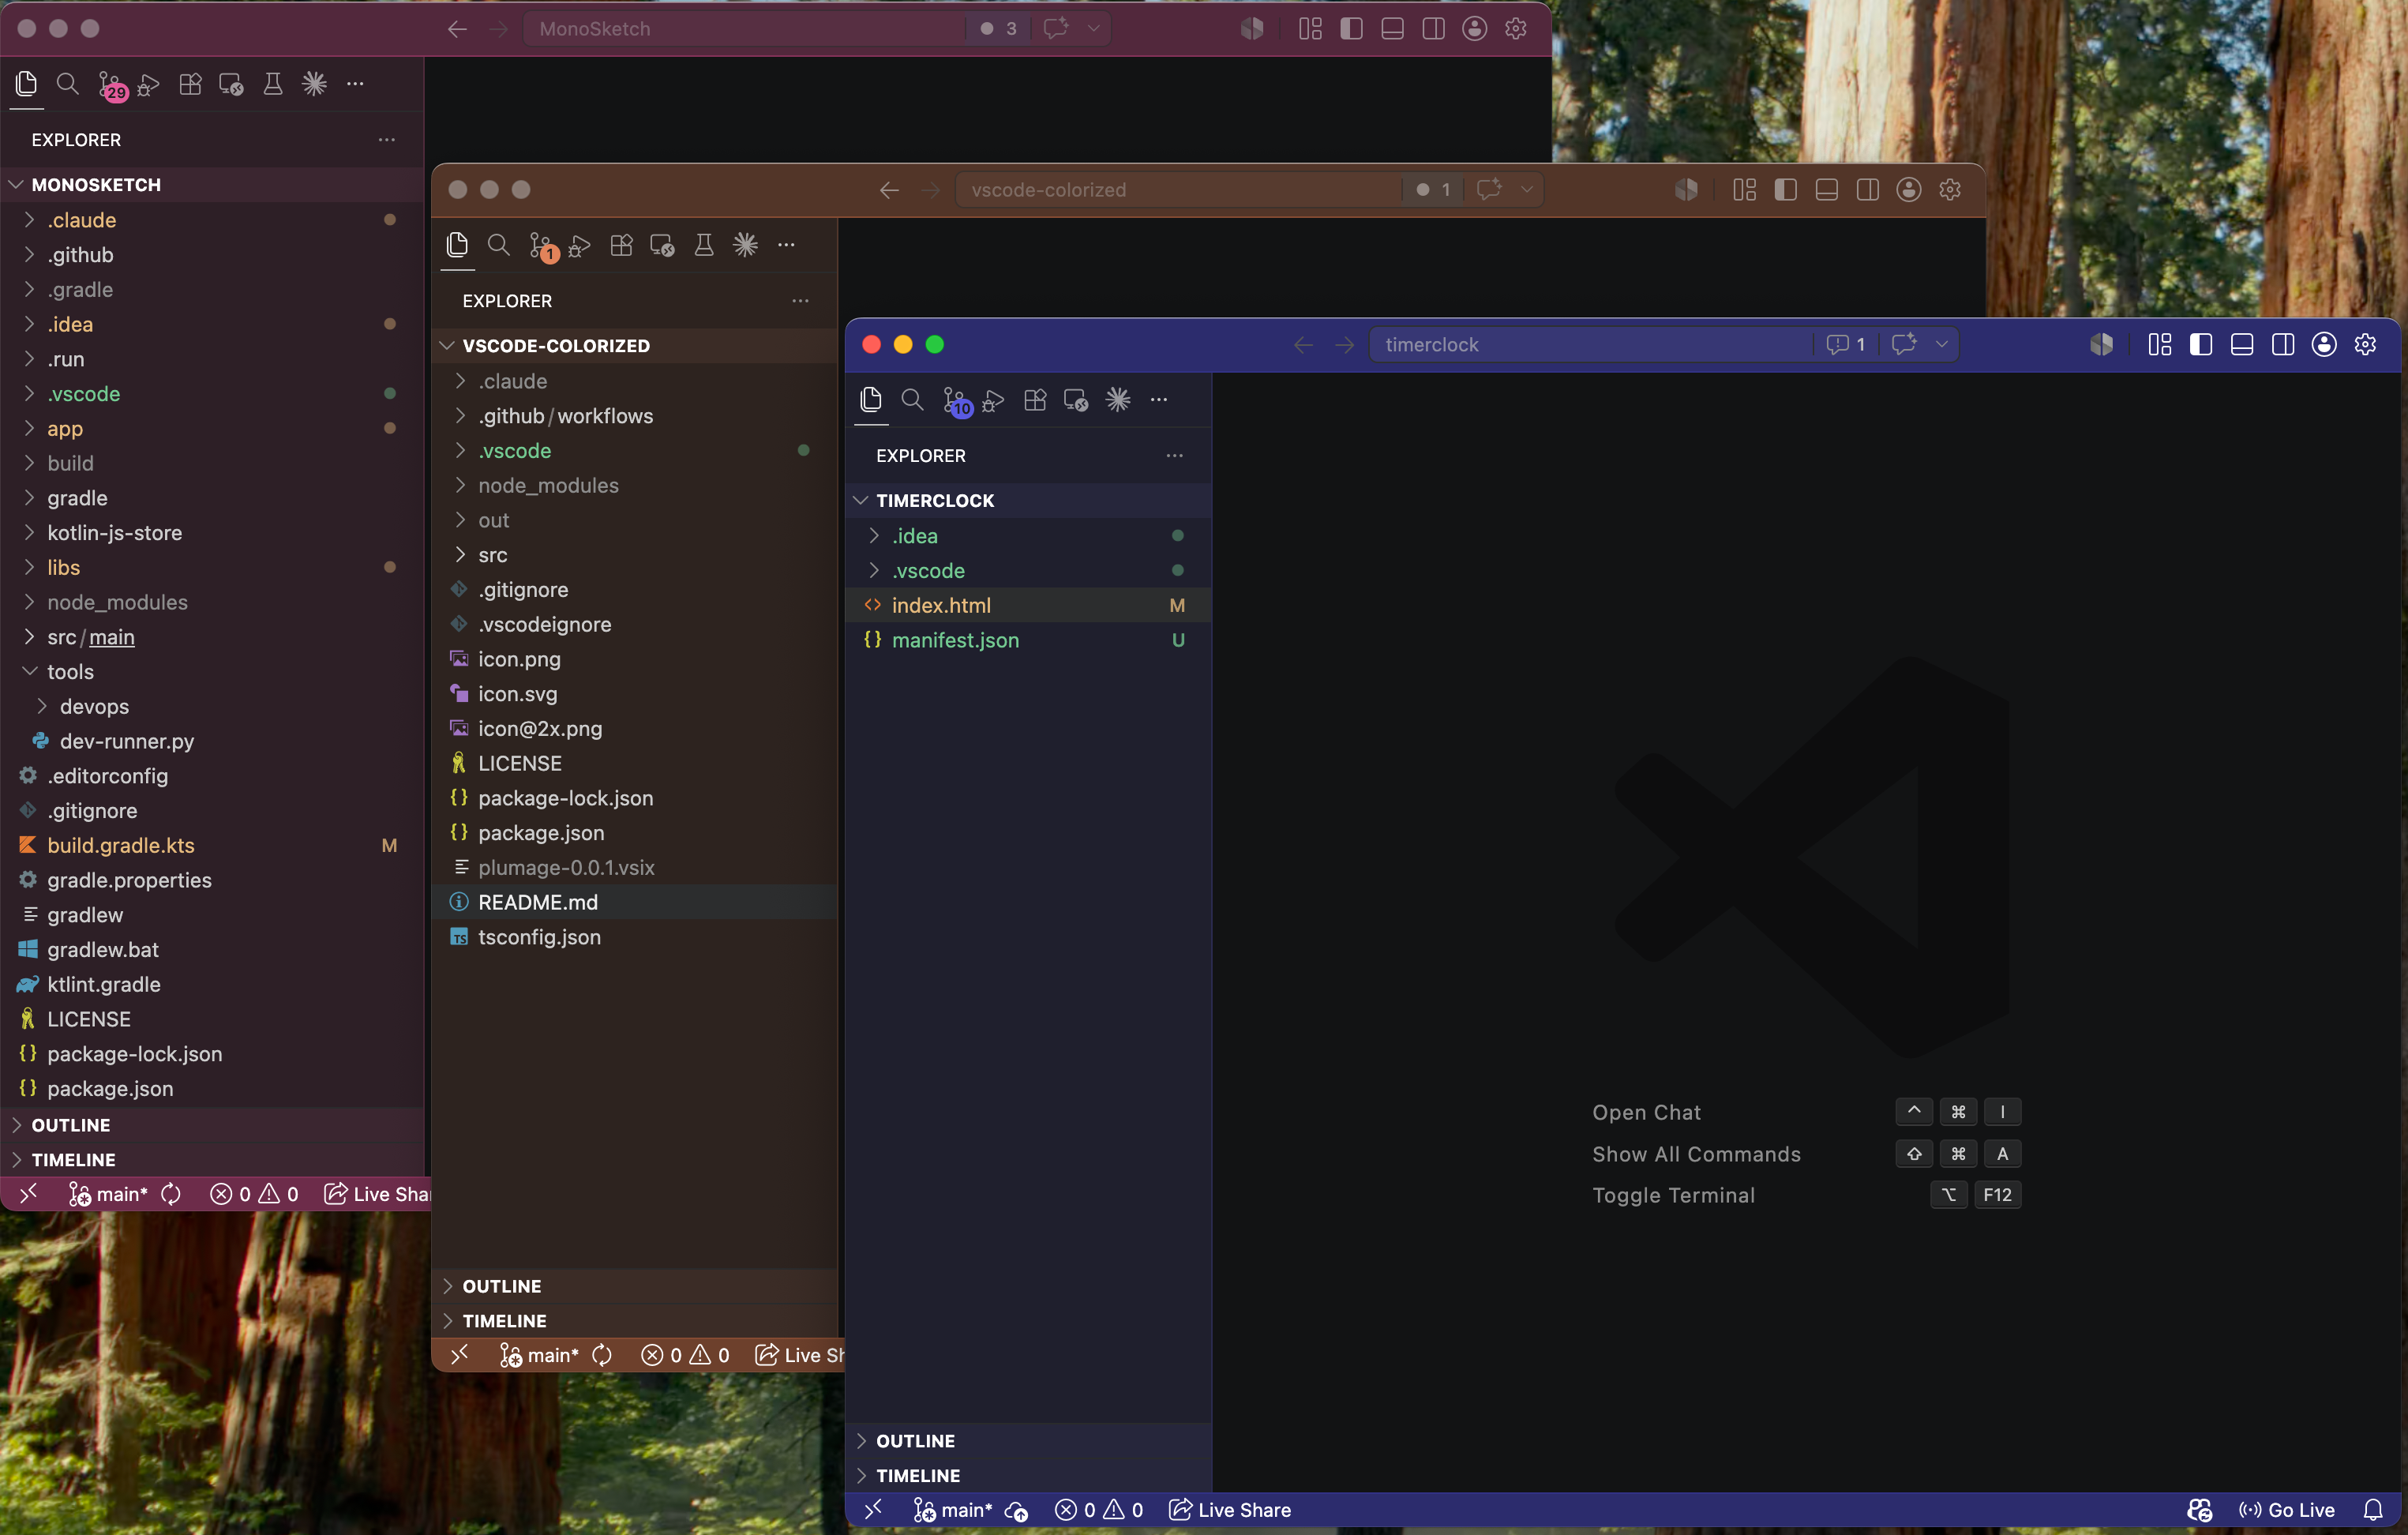The image size is (2408, 1535).
Task: Open more views ellipsis in timerclock activity bar
Action: coord(1159,400)
